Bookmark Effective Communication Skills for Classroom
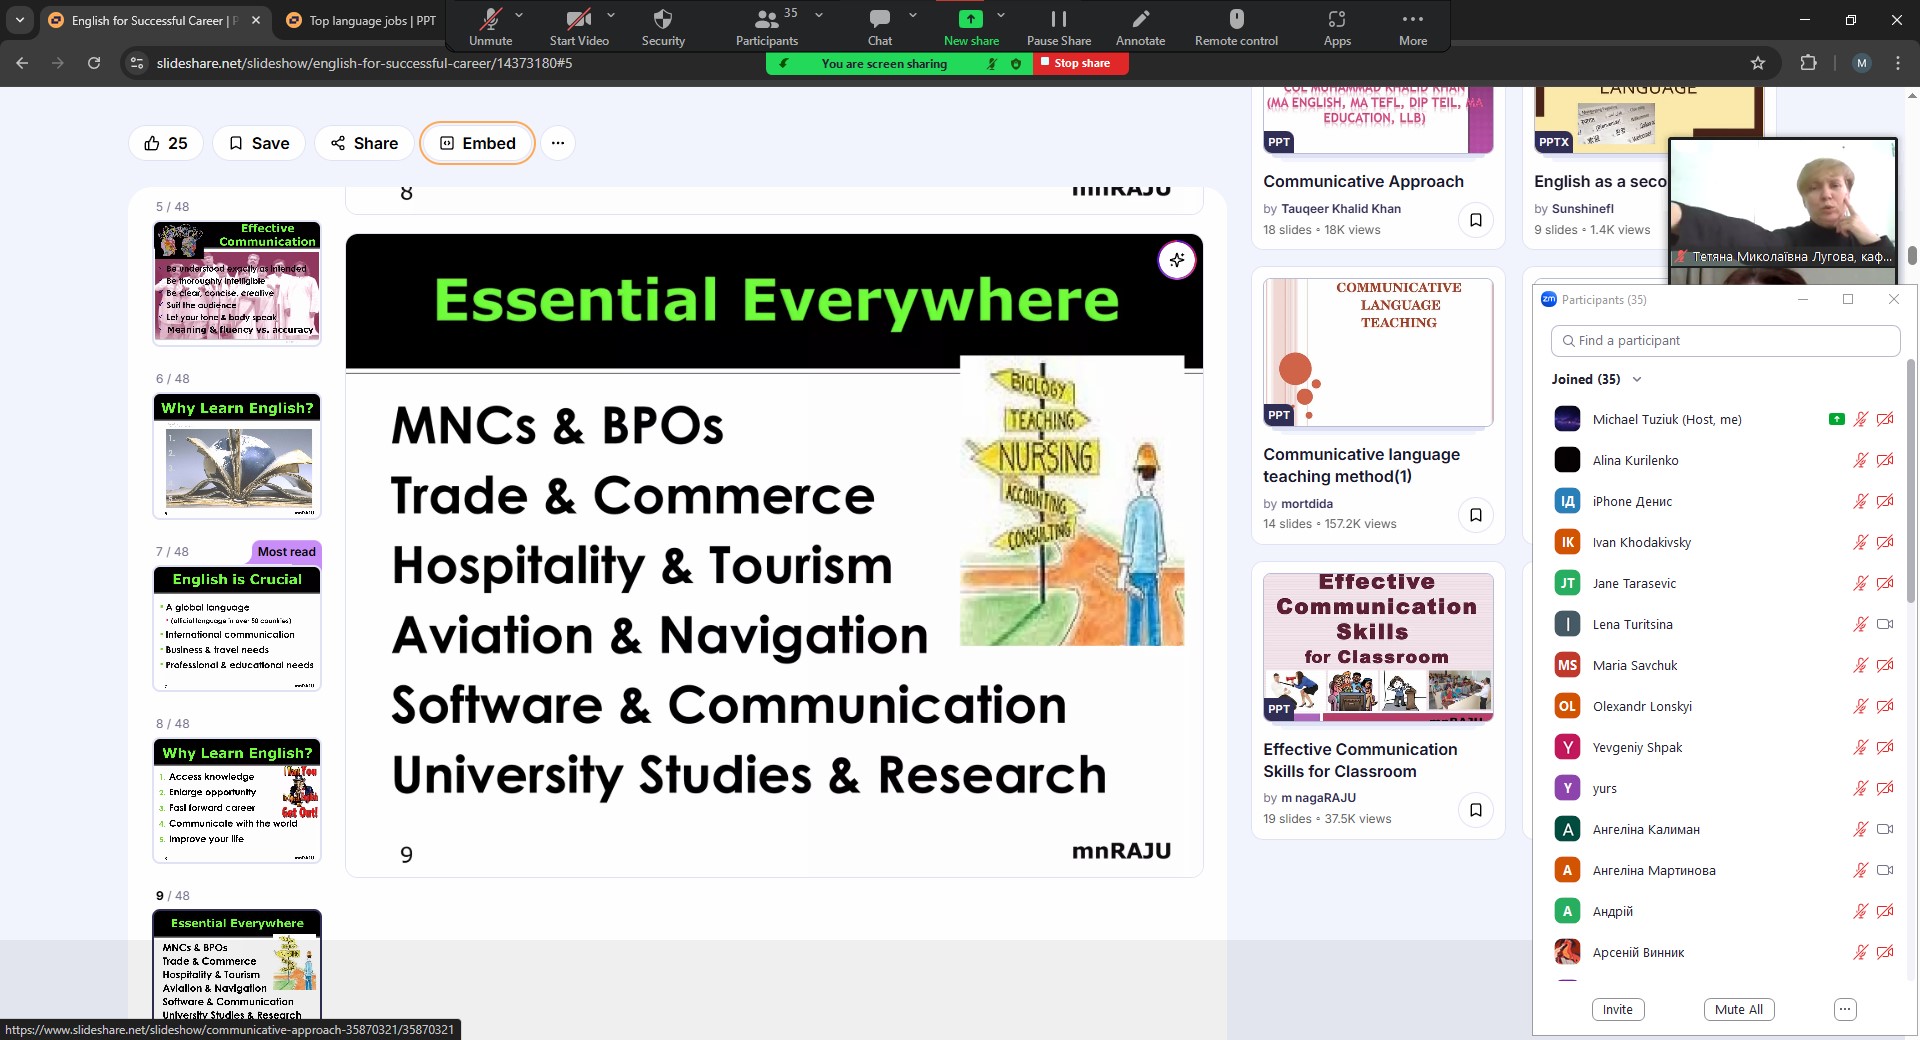This screenshot has width=1920, height=1040. (1475, 810)
